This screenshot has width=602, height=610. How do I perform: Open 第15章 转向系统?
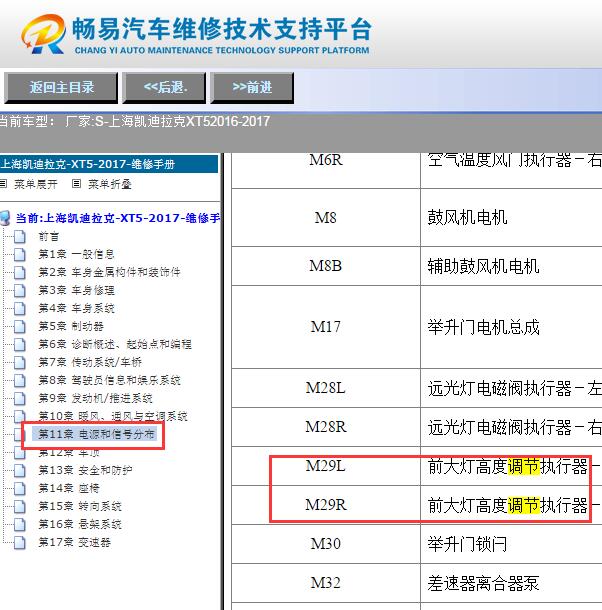click(x=80, y=506)
